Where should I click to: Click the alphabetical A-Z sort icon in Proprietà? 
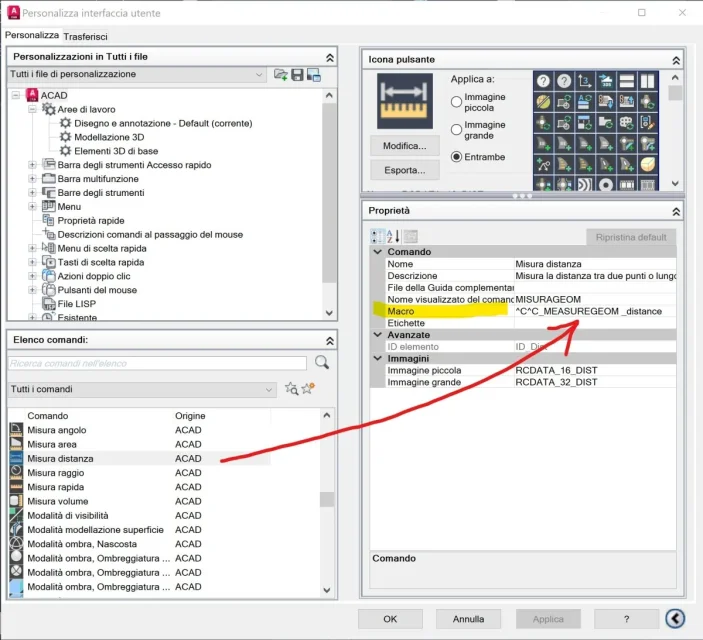point(393,236)
